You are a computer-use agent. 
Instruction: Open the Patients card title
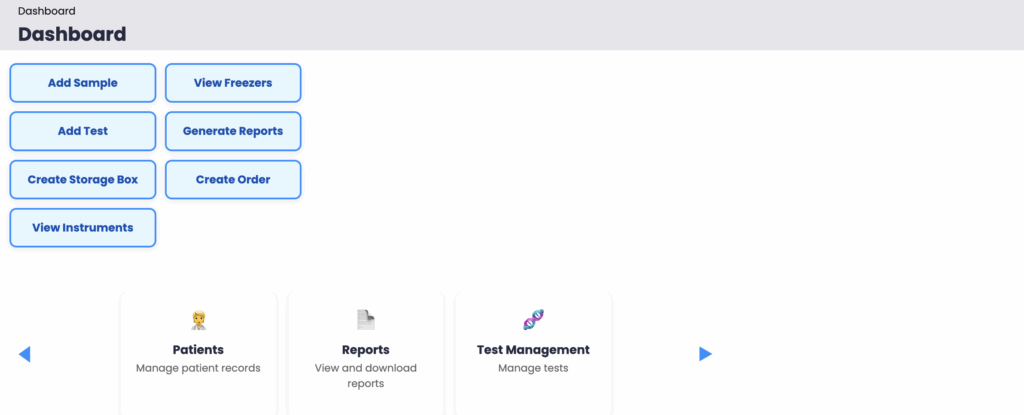198,350
